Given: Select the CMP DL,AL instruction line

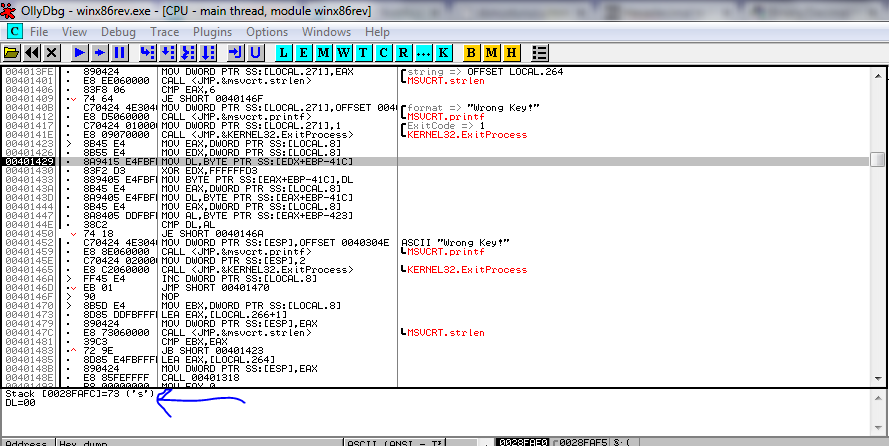Looking at the screenshot, I should tap(187, 224).
